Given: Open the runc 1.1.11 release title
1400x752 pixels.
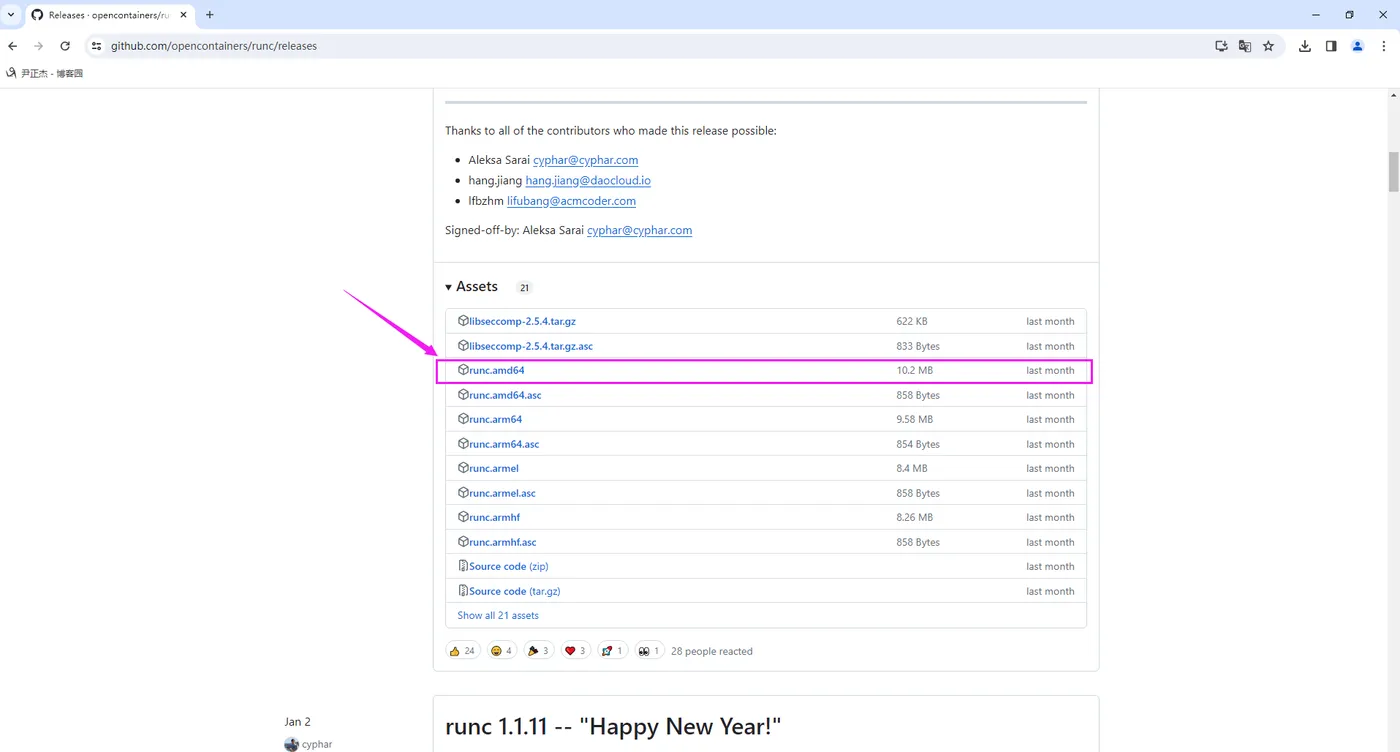Looking at the screenshot, I should coord(612,727).
